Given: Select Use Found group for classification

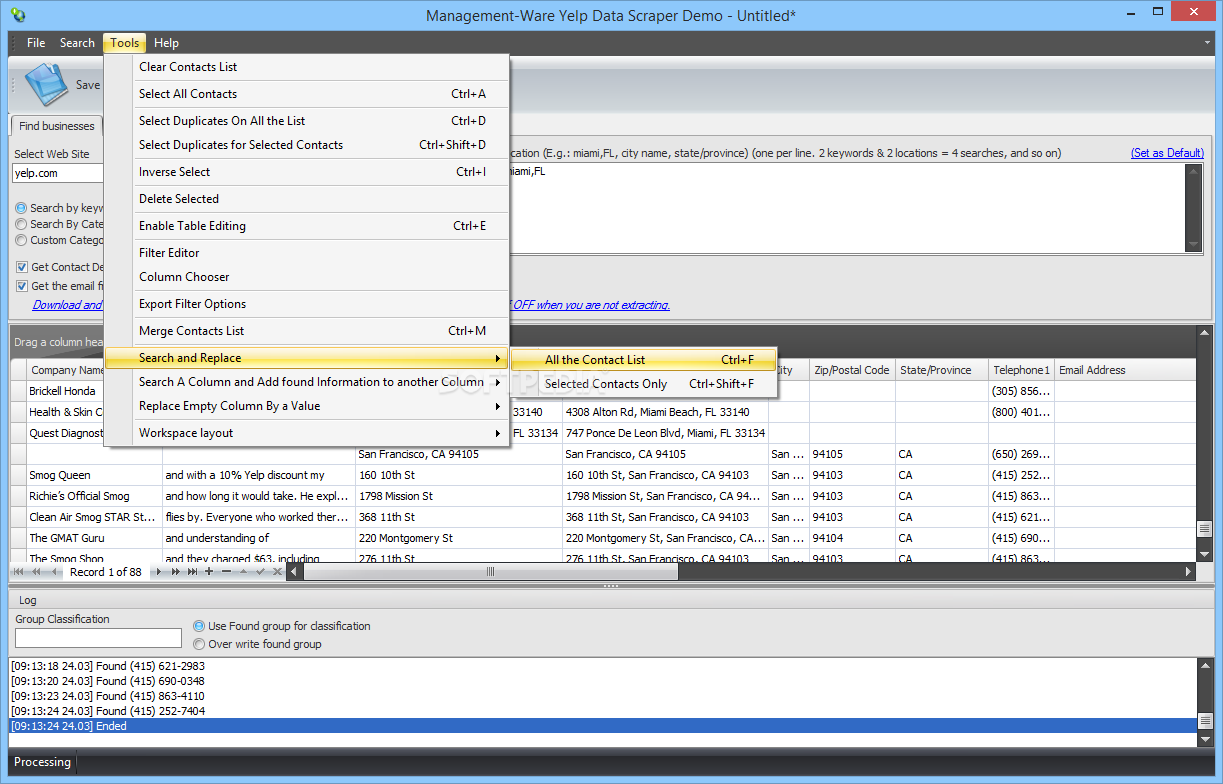Looking at the screenshot, I should pyautogui.click(x=199, y=626).
